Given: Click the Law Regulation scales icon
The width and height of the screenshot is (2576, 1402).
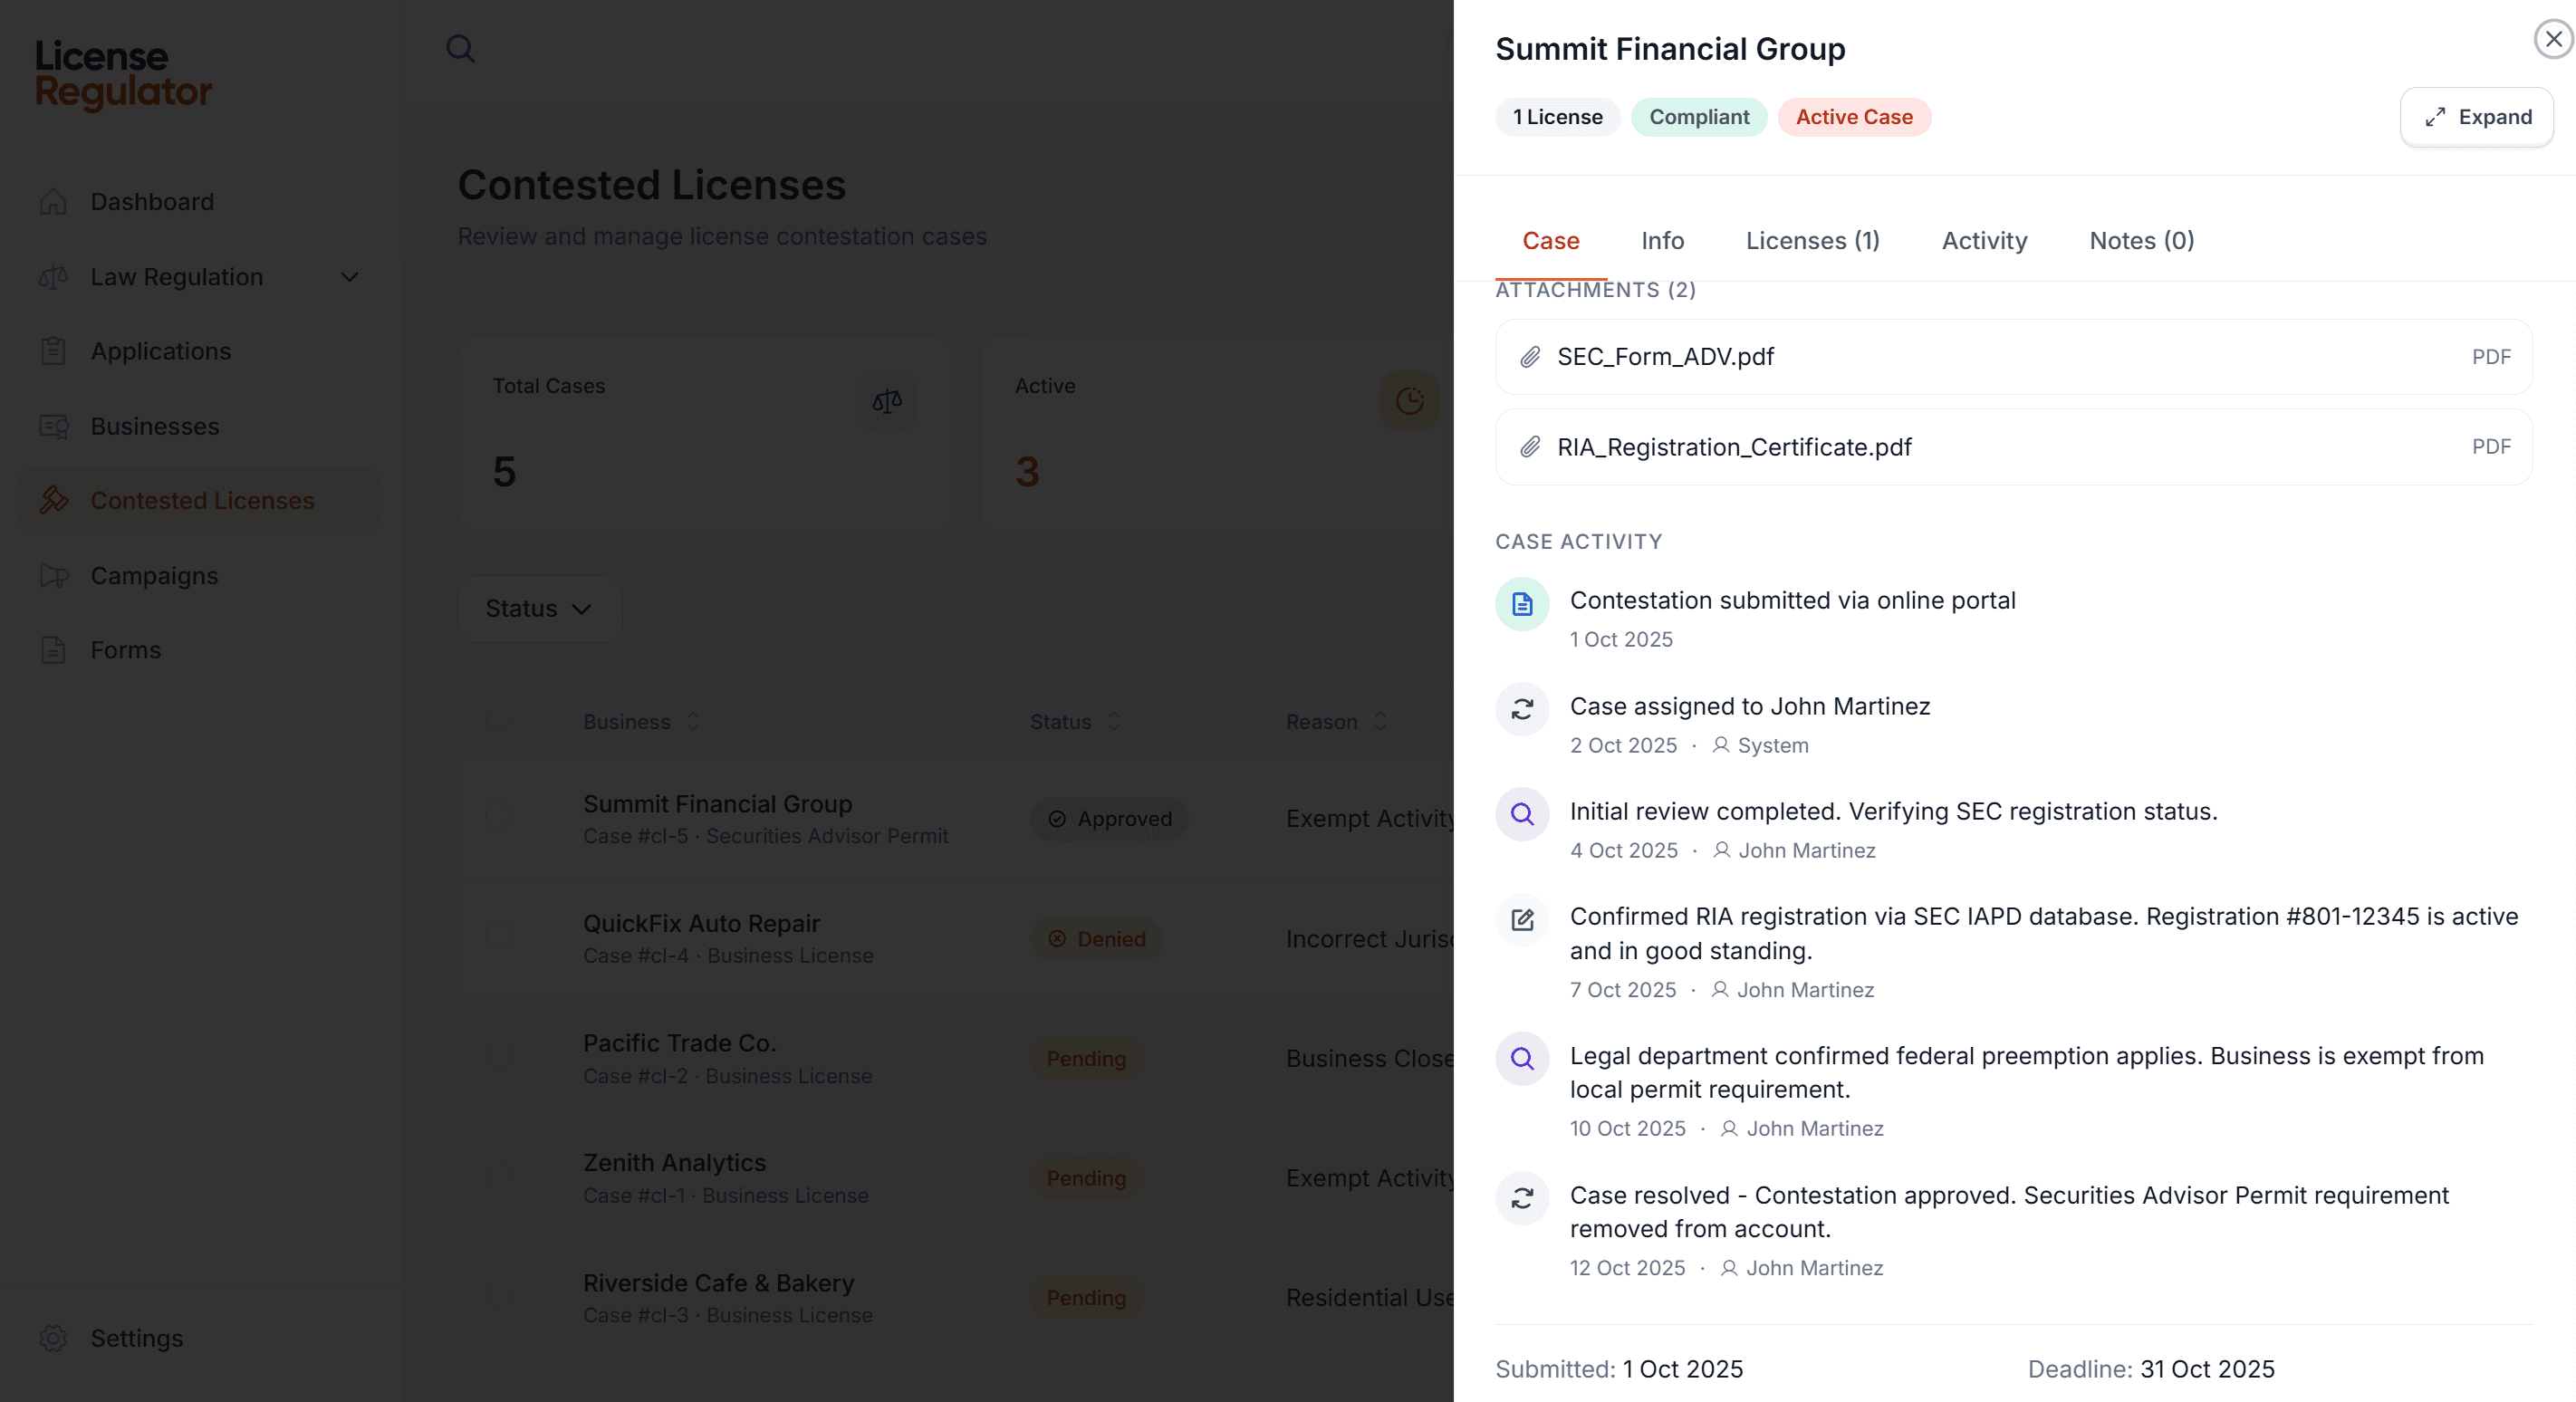Looking at the screenshot, I should coord(53,277).
